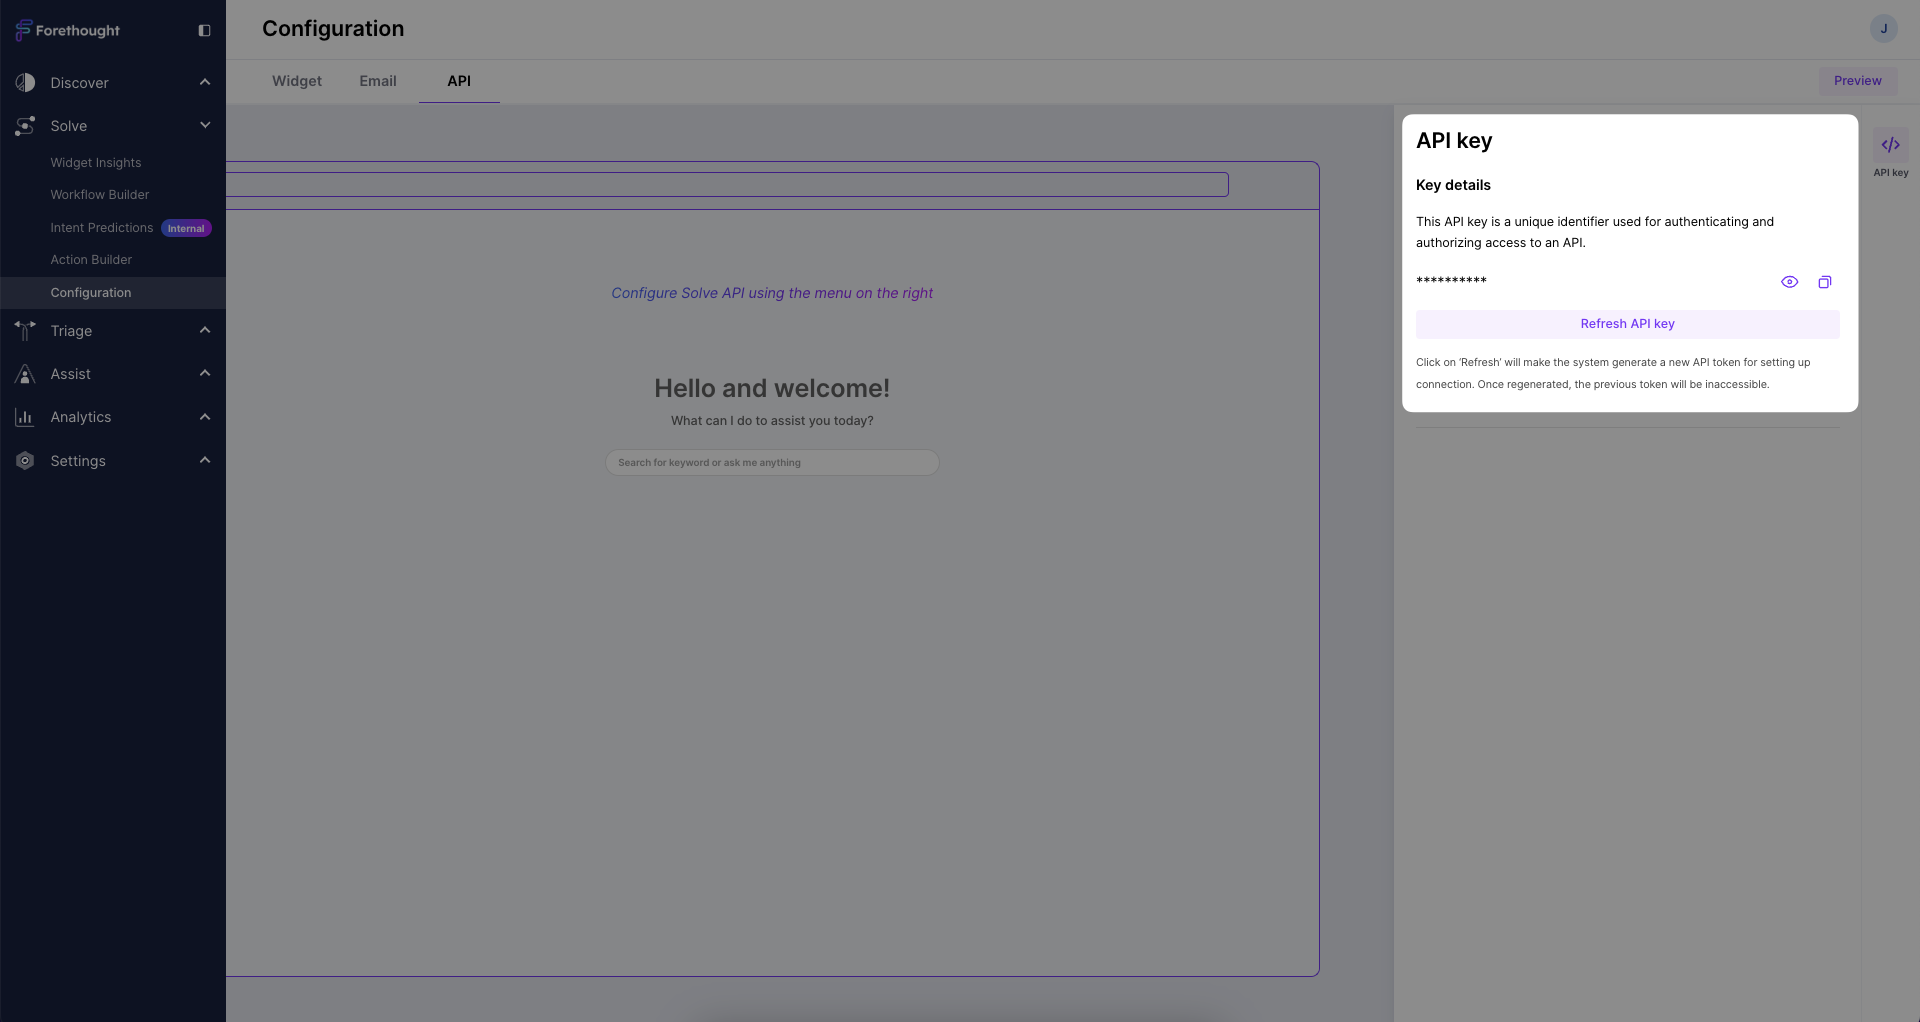Image resolution: width=1920 pixels, height=1022 pixels.
Task: Open the J user avatar menu
Action: point(1884,29)
